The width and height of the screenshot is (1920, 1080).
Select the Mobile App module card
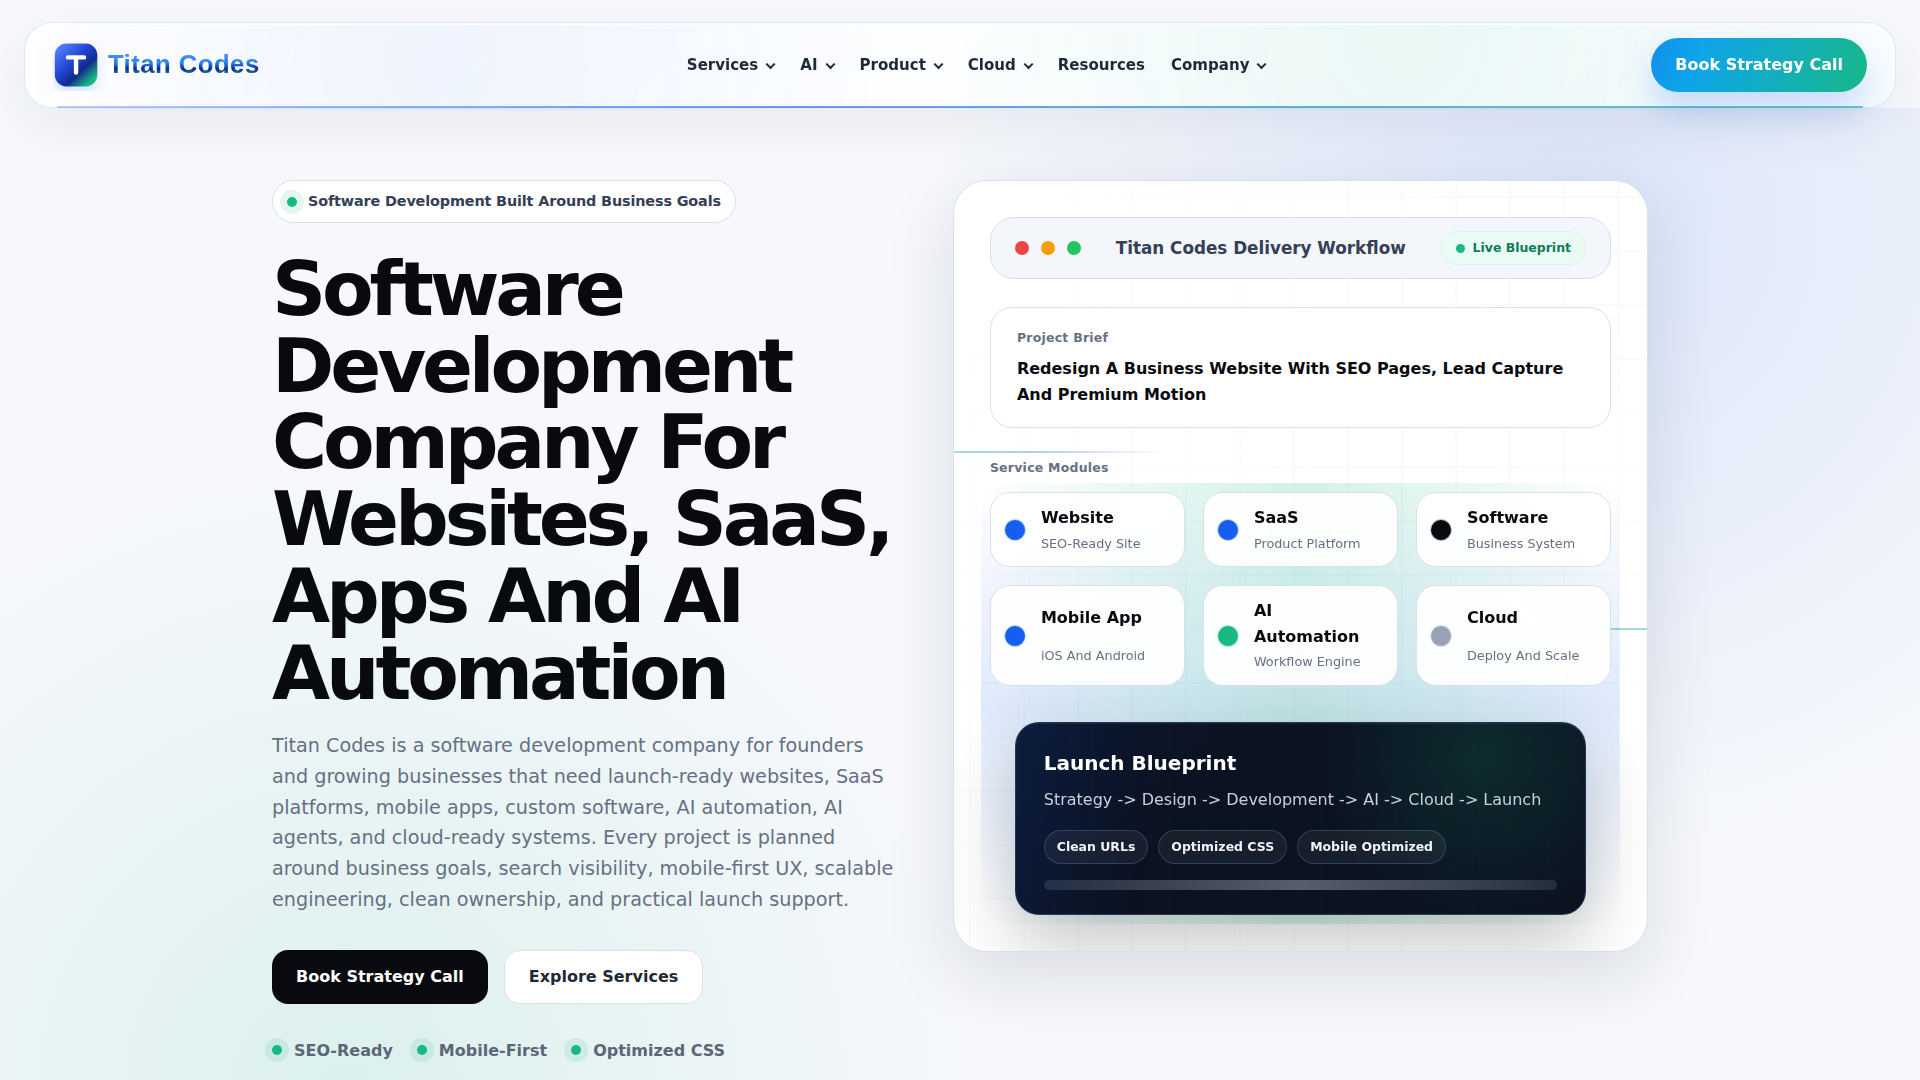click(1087, 635)
